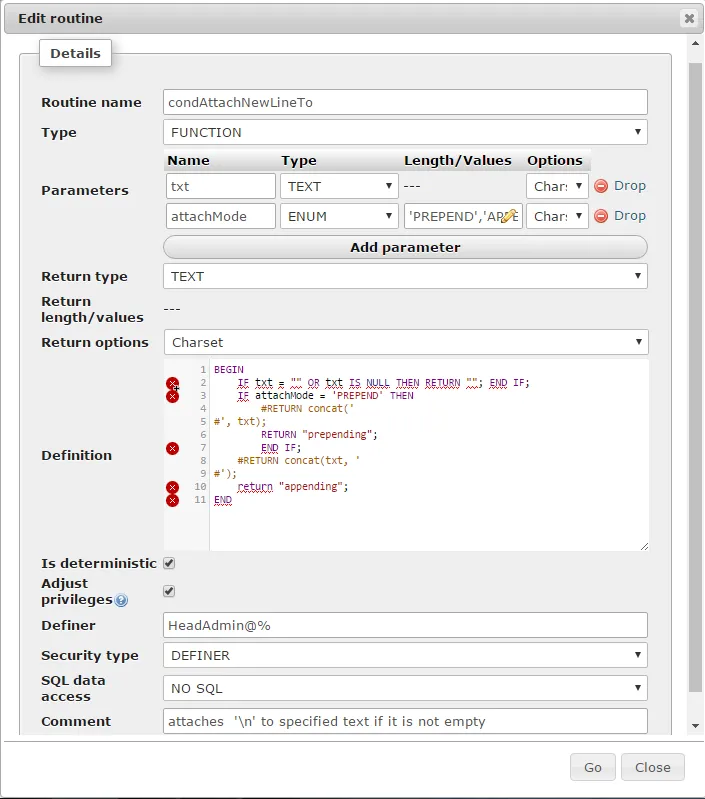Open the ENUM values editor pencil icon

click(x=509, y=216)
